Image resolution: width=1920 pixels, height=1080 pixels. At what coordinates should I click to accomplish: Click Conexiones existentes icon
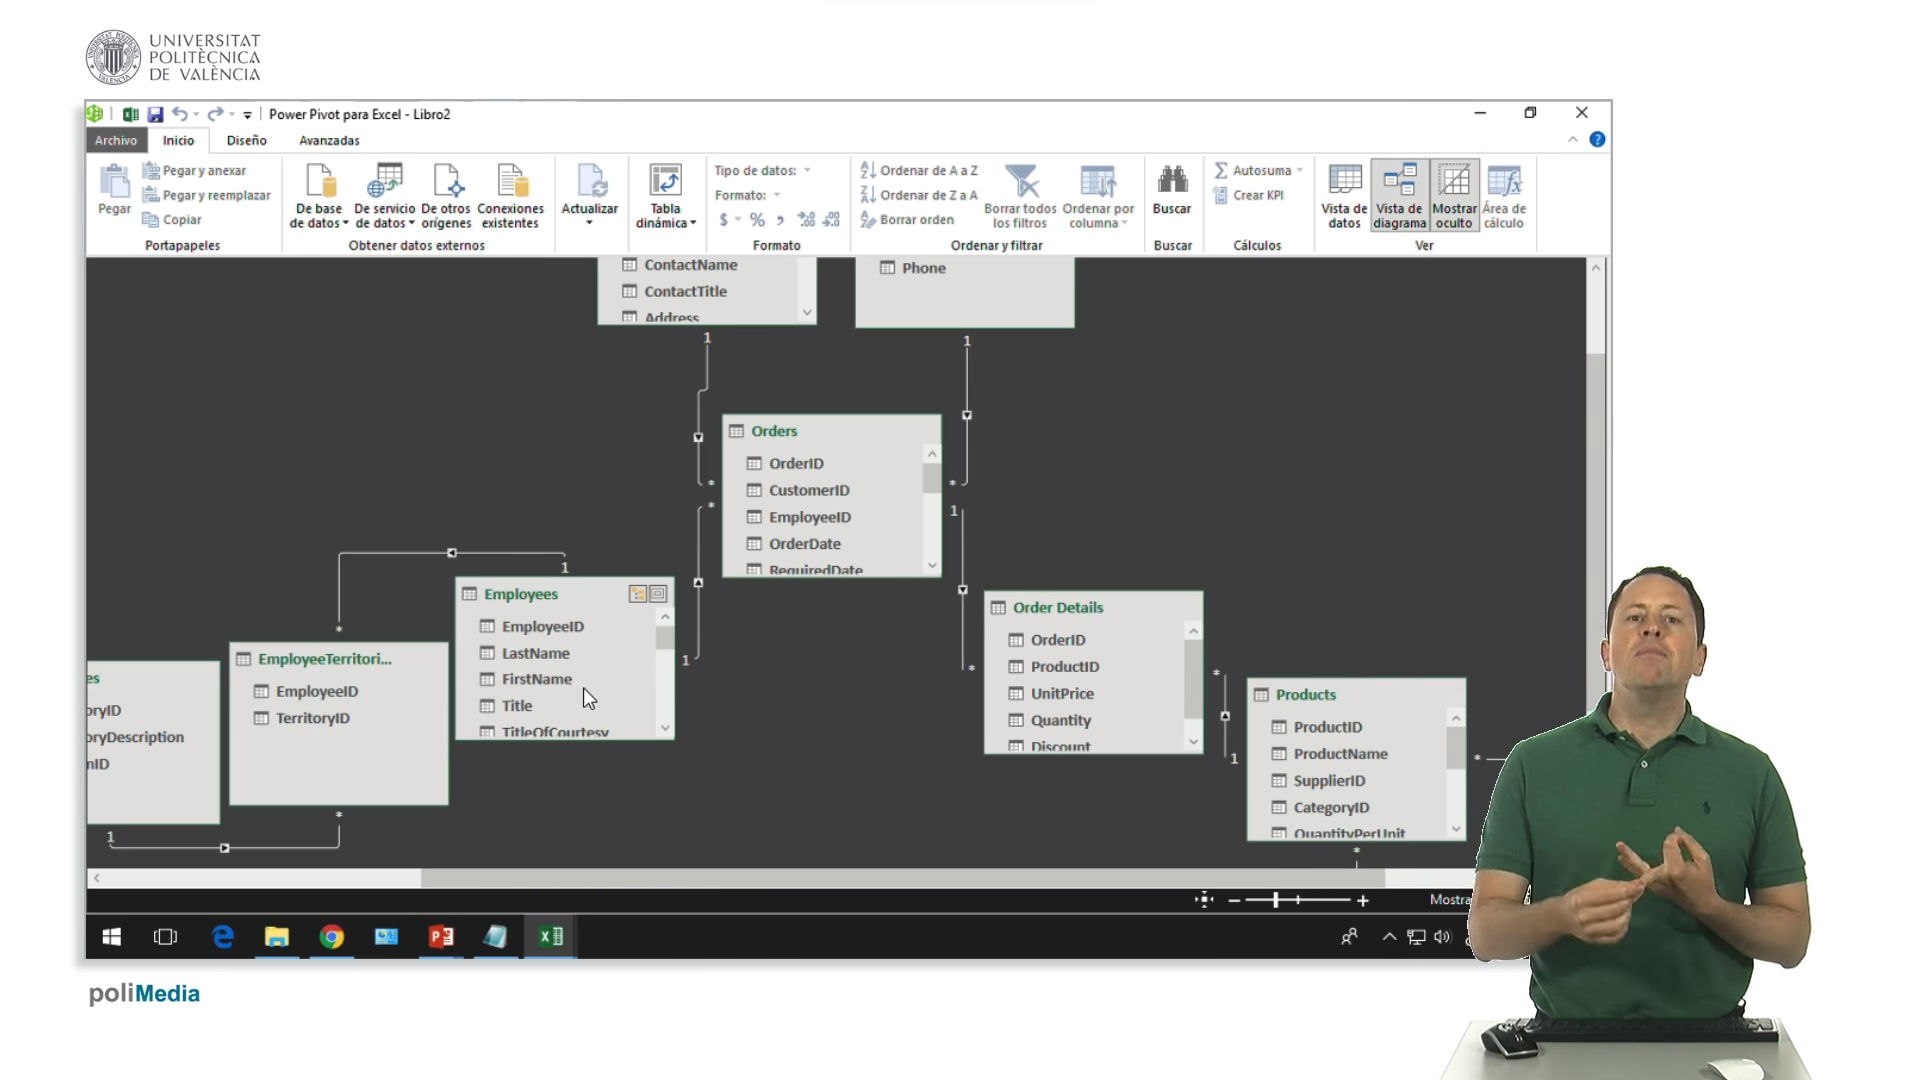click(x=511, y=182)
